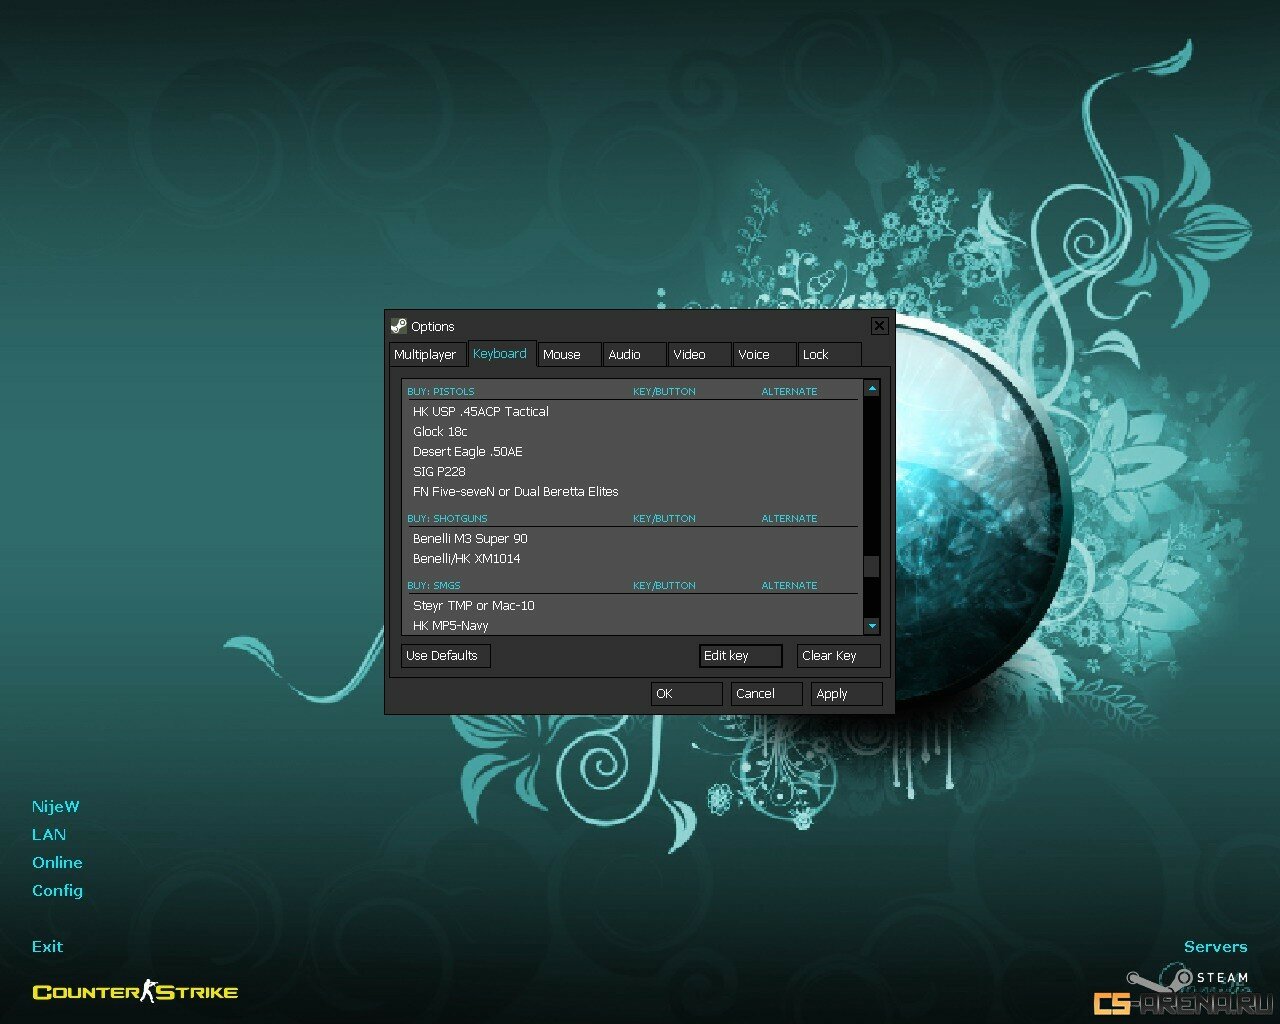
Task: Open the Mouse settings tab
Action: [x=562, y=355]
